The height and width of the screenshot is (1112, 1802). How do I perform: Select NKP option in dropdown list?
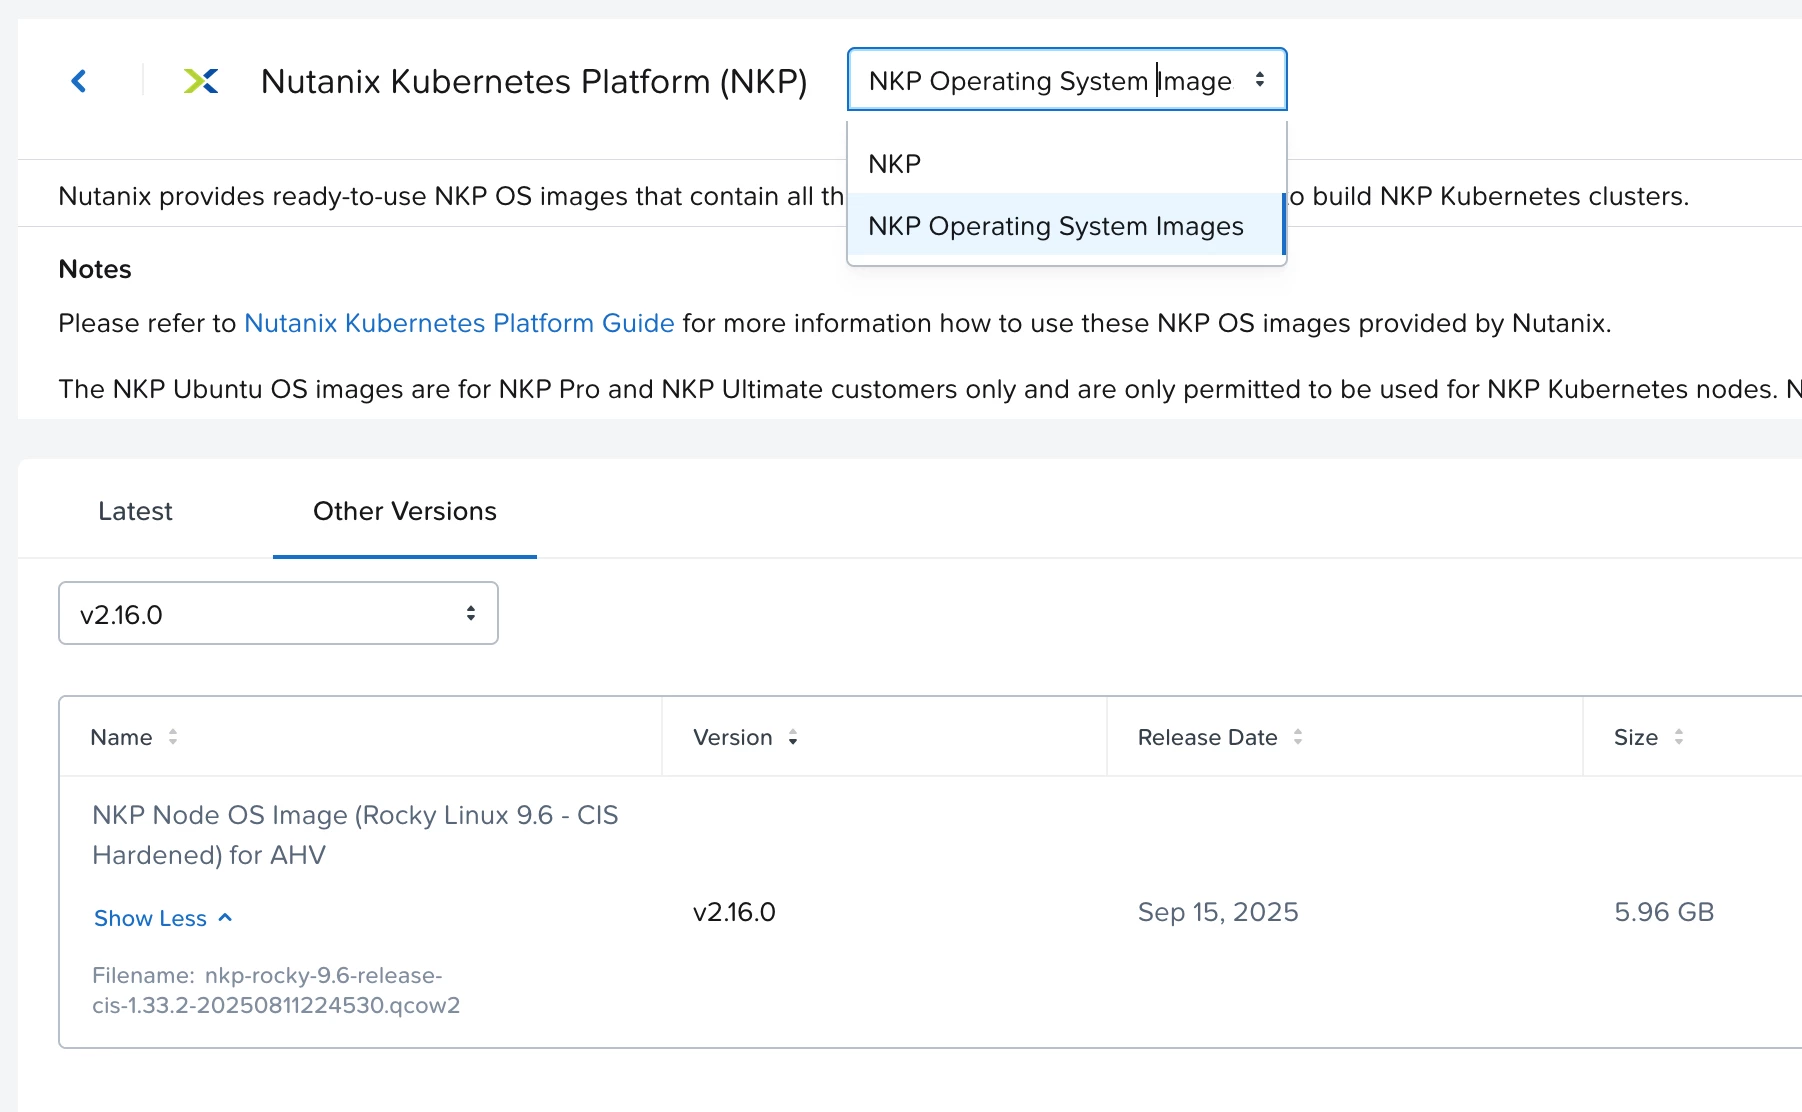coord(895,164)
